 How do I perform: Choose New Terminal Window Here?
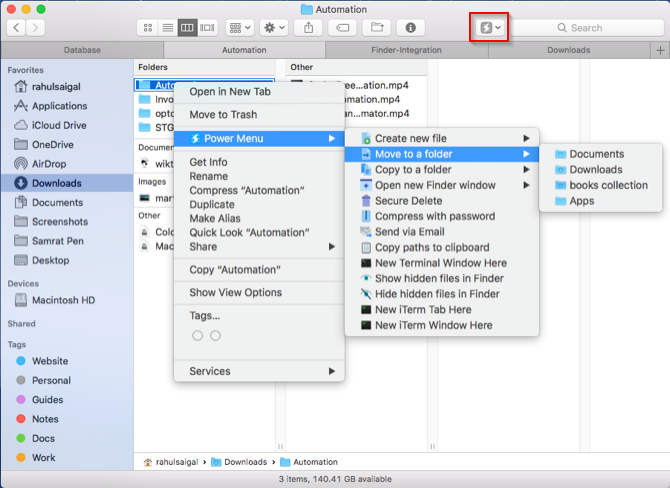point(440,263)
